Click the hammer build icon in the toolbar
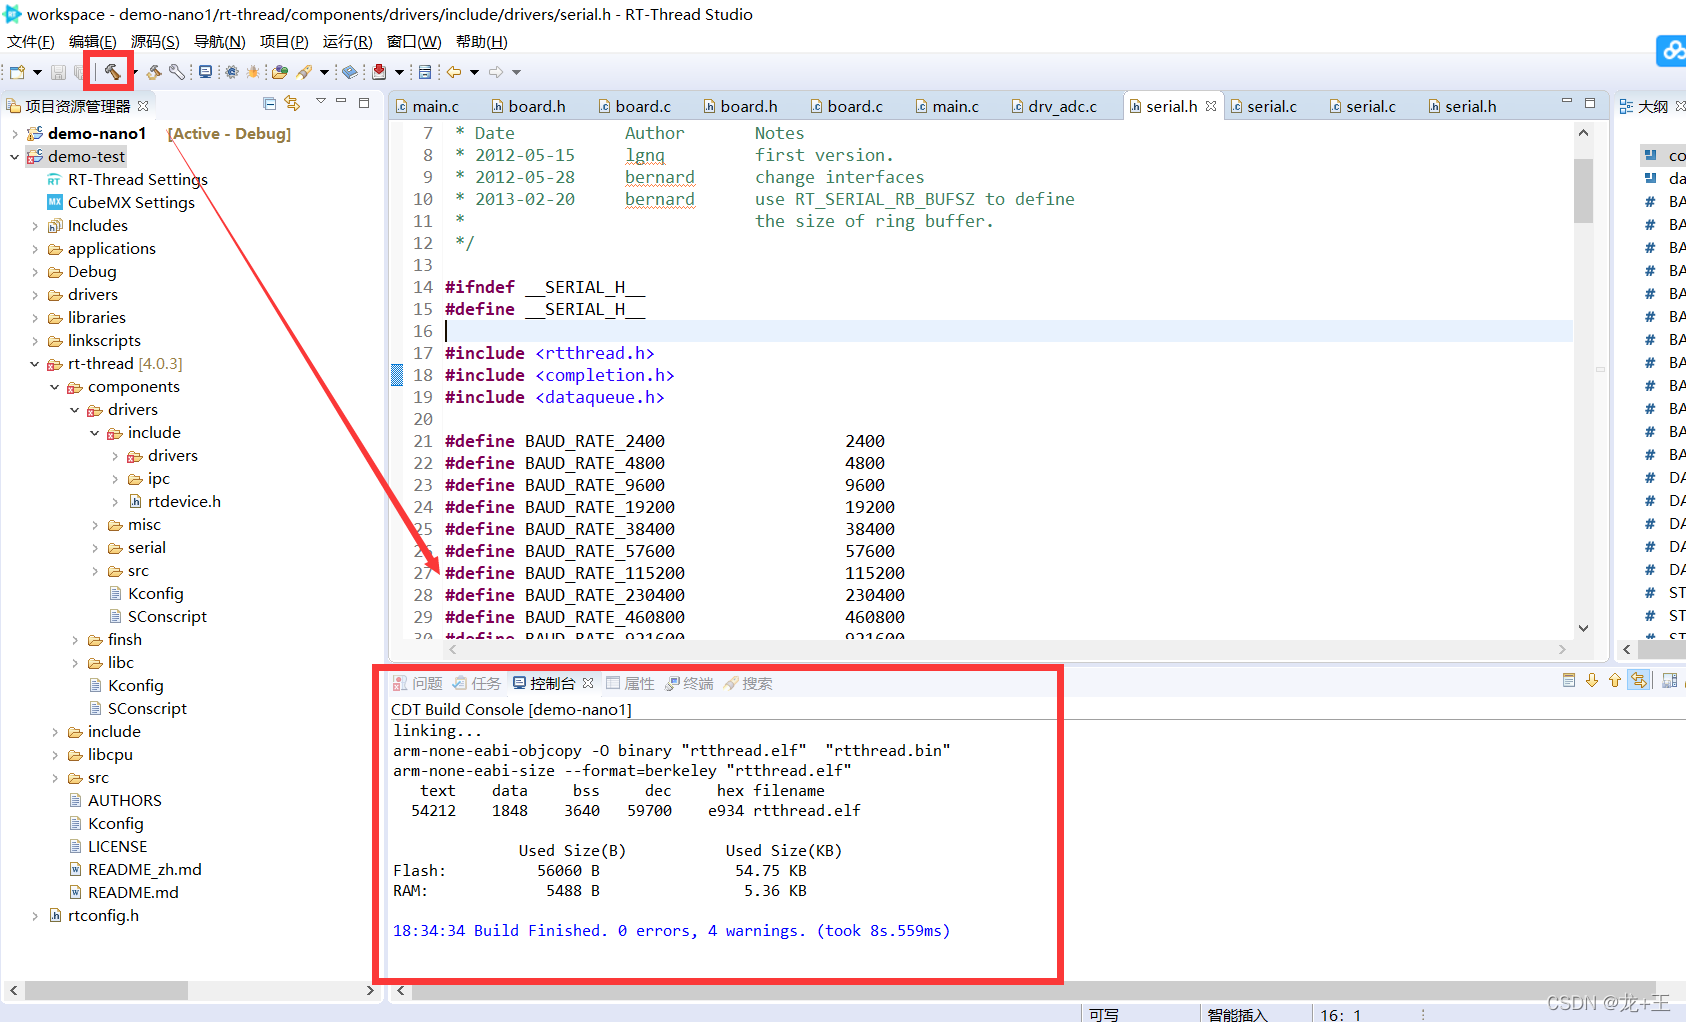 click(x=112, y=72)
